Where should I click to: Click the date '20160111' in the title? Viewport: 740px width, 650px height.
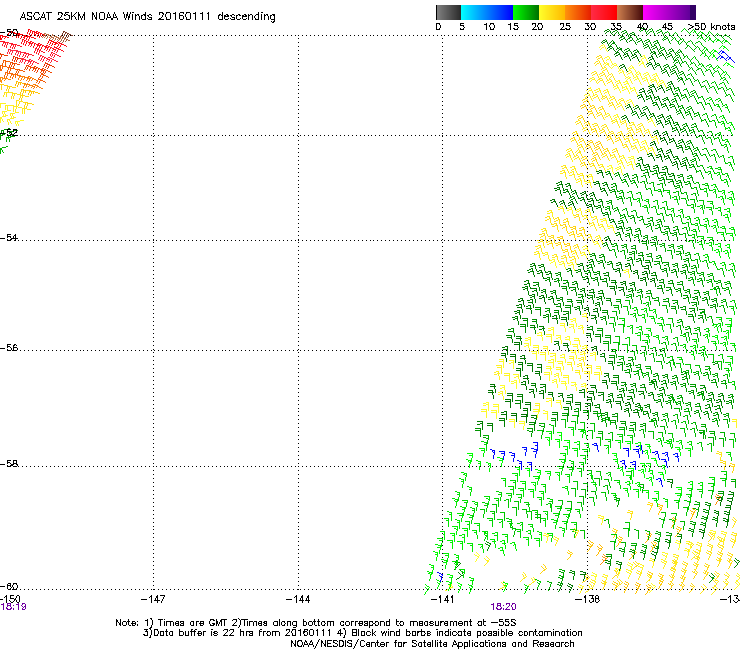tap(185, 16)
